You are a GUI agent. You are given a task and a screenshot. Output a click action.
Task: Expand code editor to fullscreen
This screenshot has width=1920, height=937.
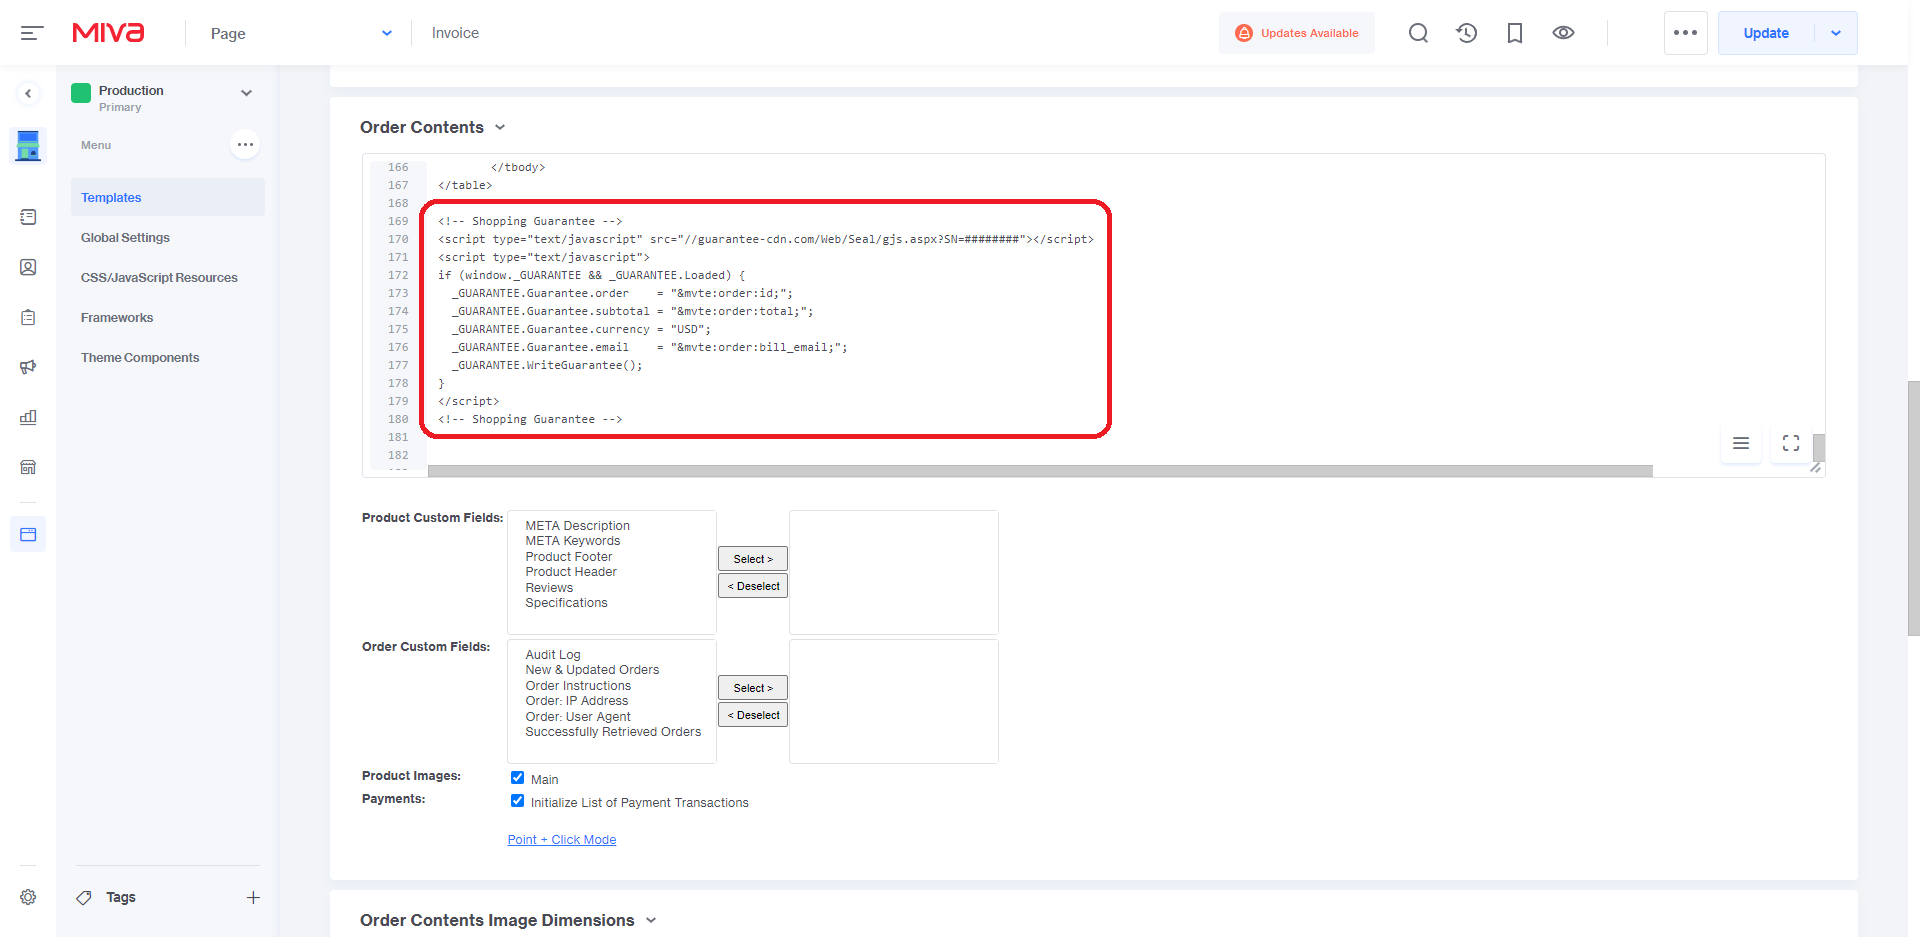(1791, 443)
